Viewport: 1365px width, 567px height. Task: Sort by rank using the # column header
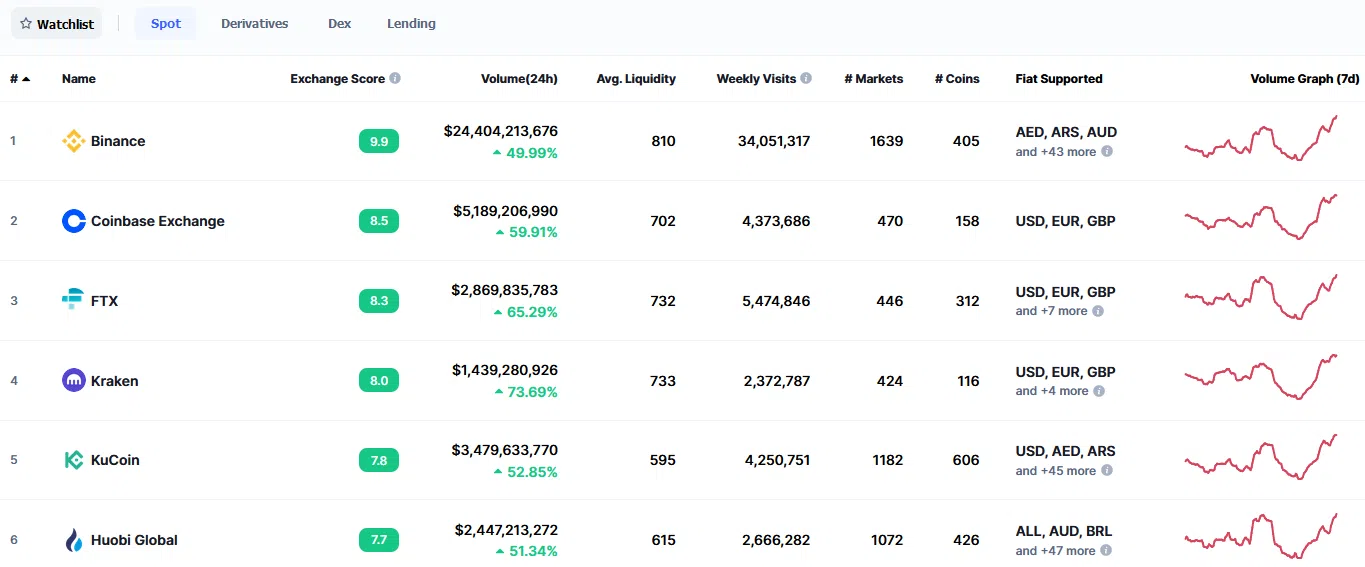click(19, 78)
